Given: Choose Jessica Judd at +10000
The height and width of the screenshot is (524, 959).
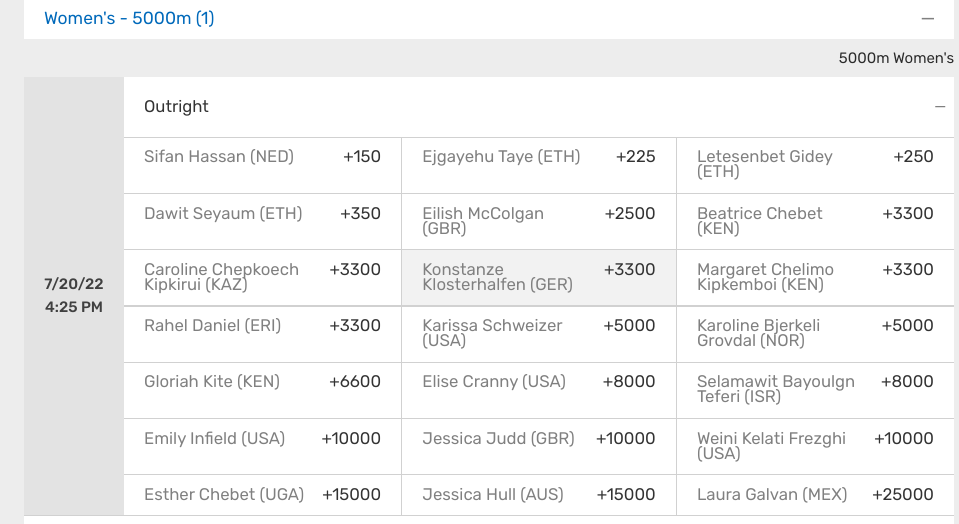Looking at the screenshot, I should click(539, 446).
